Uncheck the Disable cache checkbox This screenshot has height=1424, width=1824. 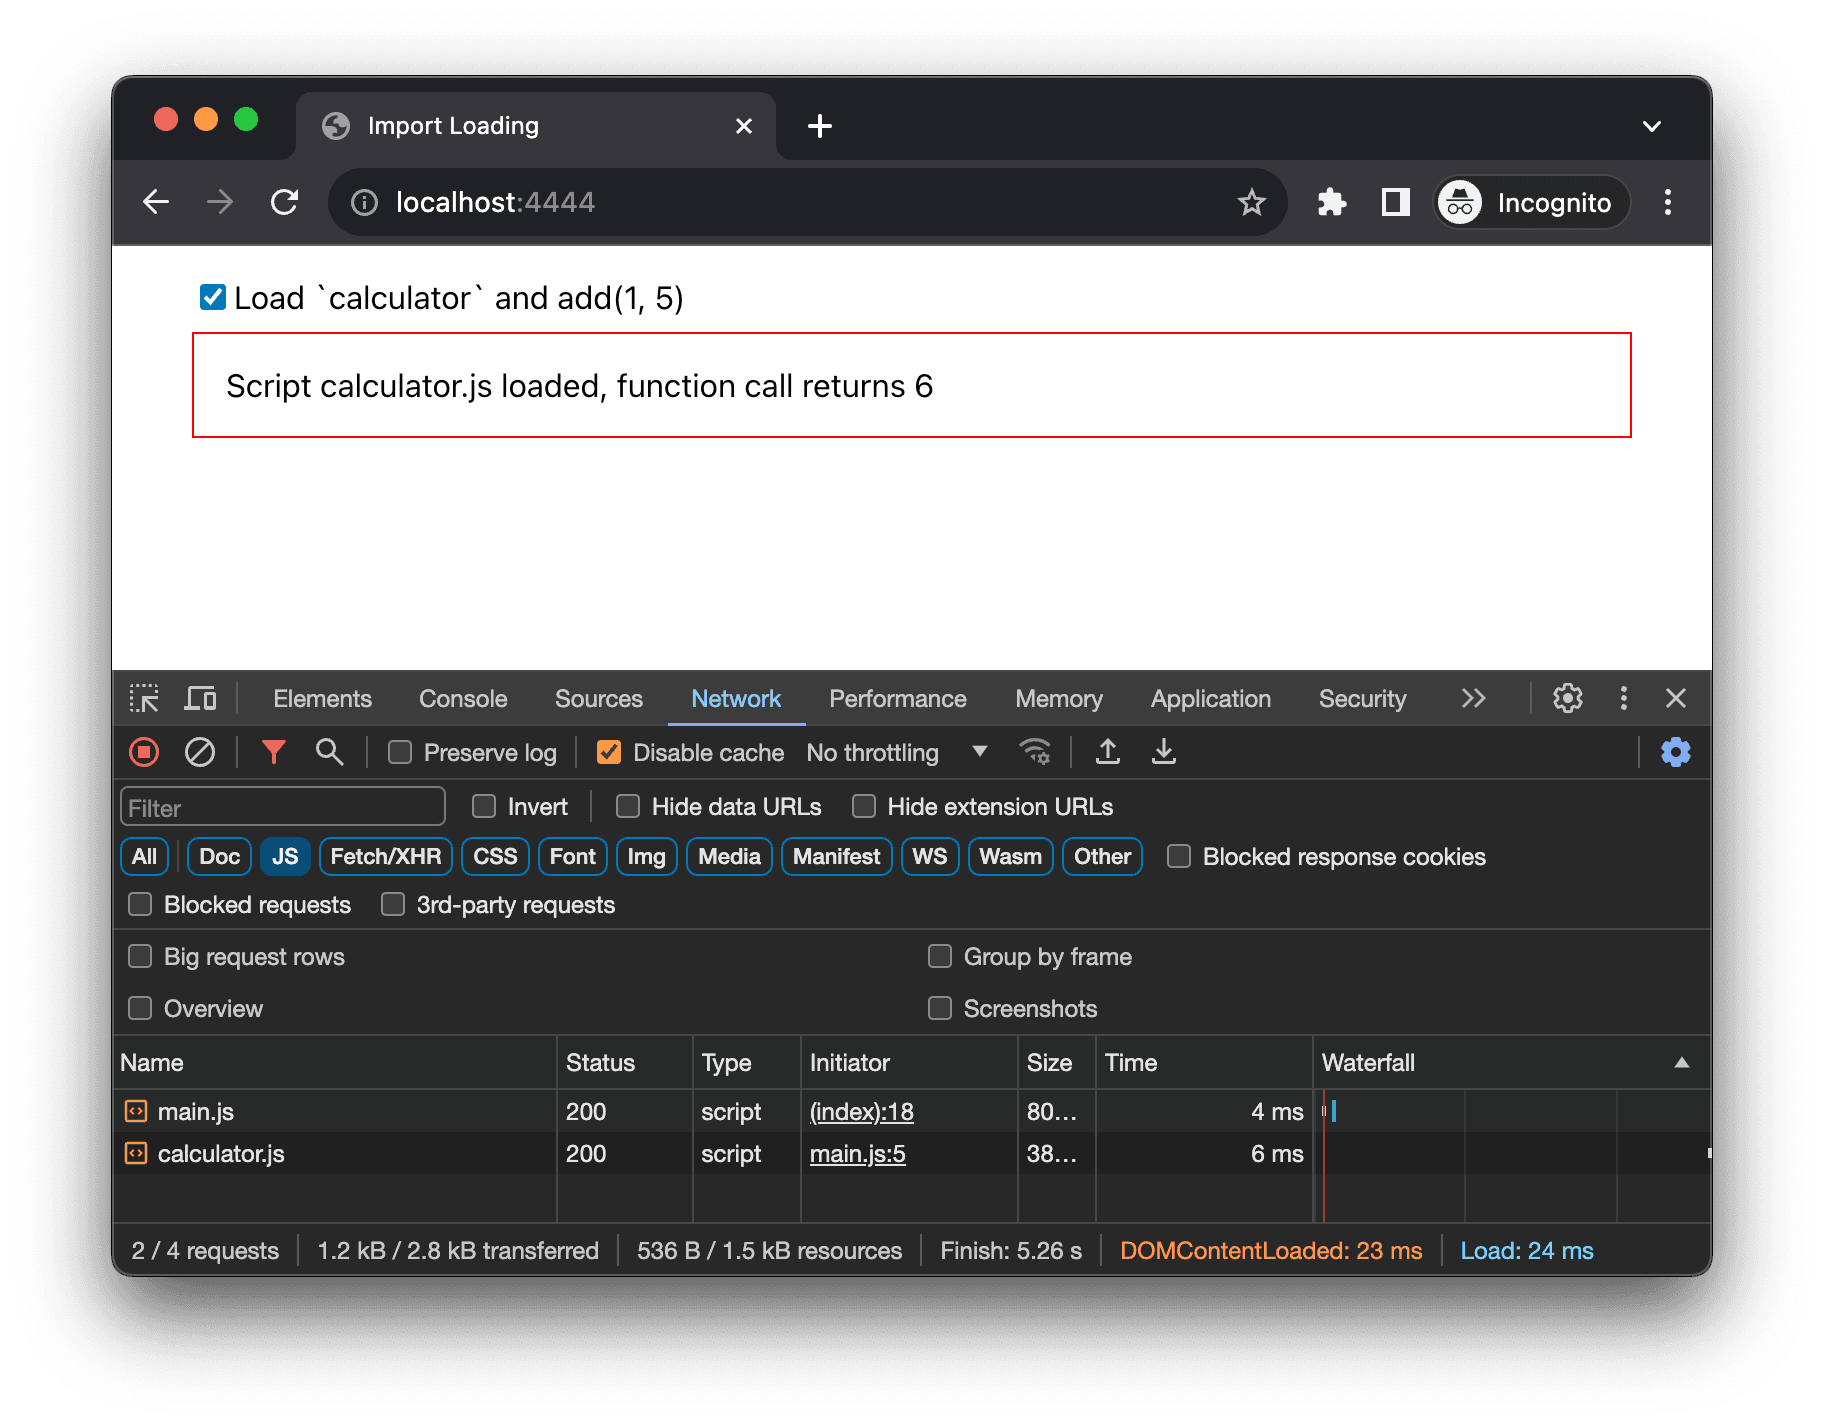(609, 752)
